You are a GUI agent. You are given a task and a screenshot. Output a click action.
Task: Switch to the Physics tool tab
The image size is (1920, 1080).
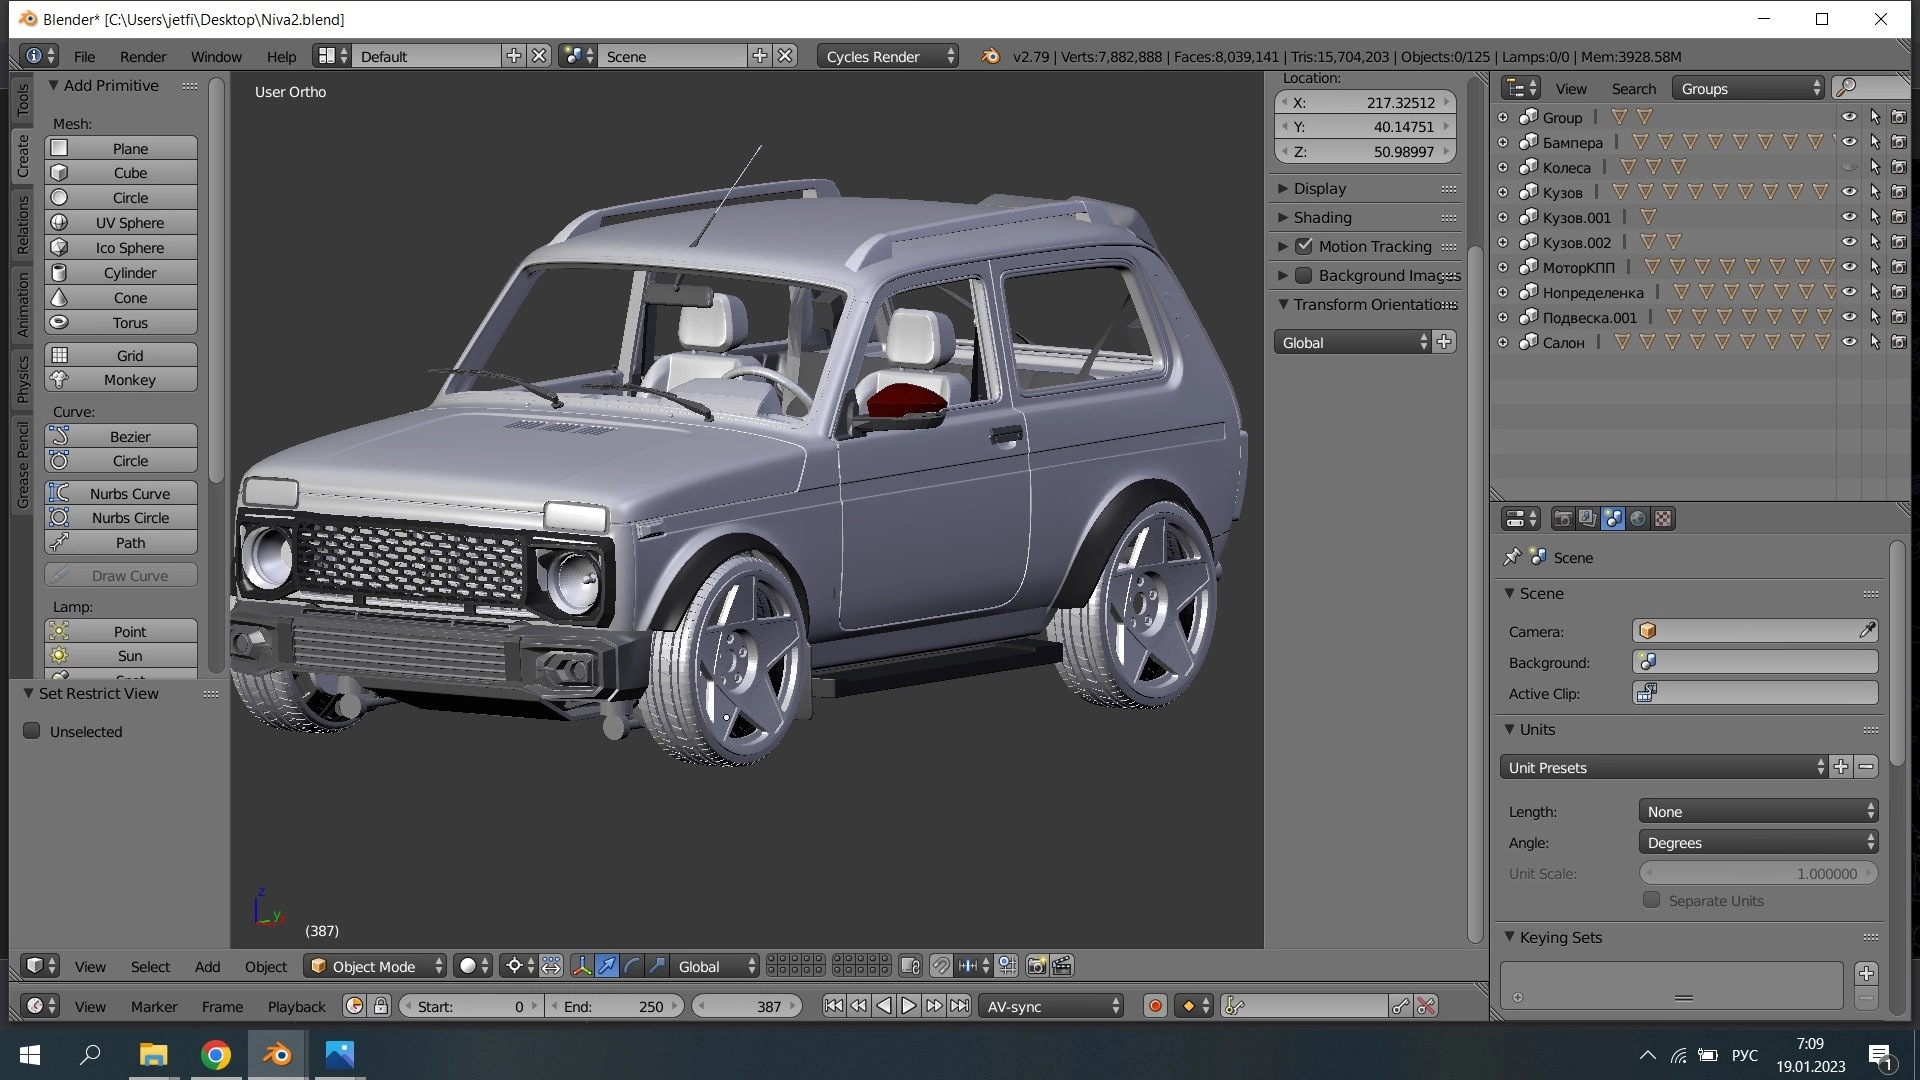click(22, 380)
